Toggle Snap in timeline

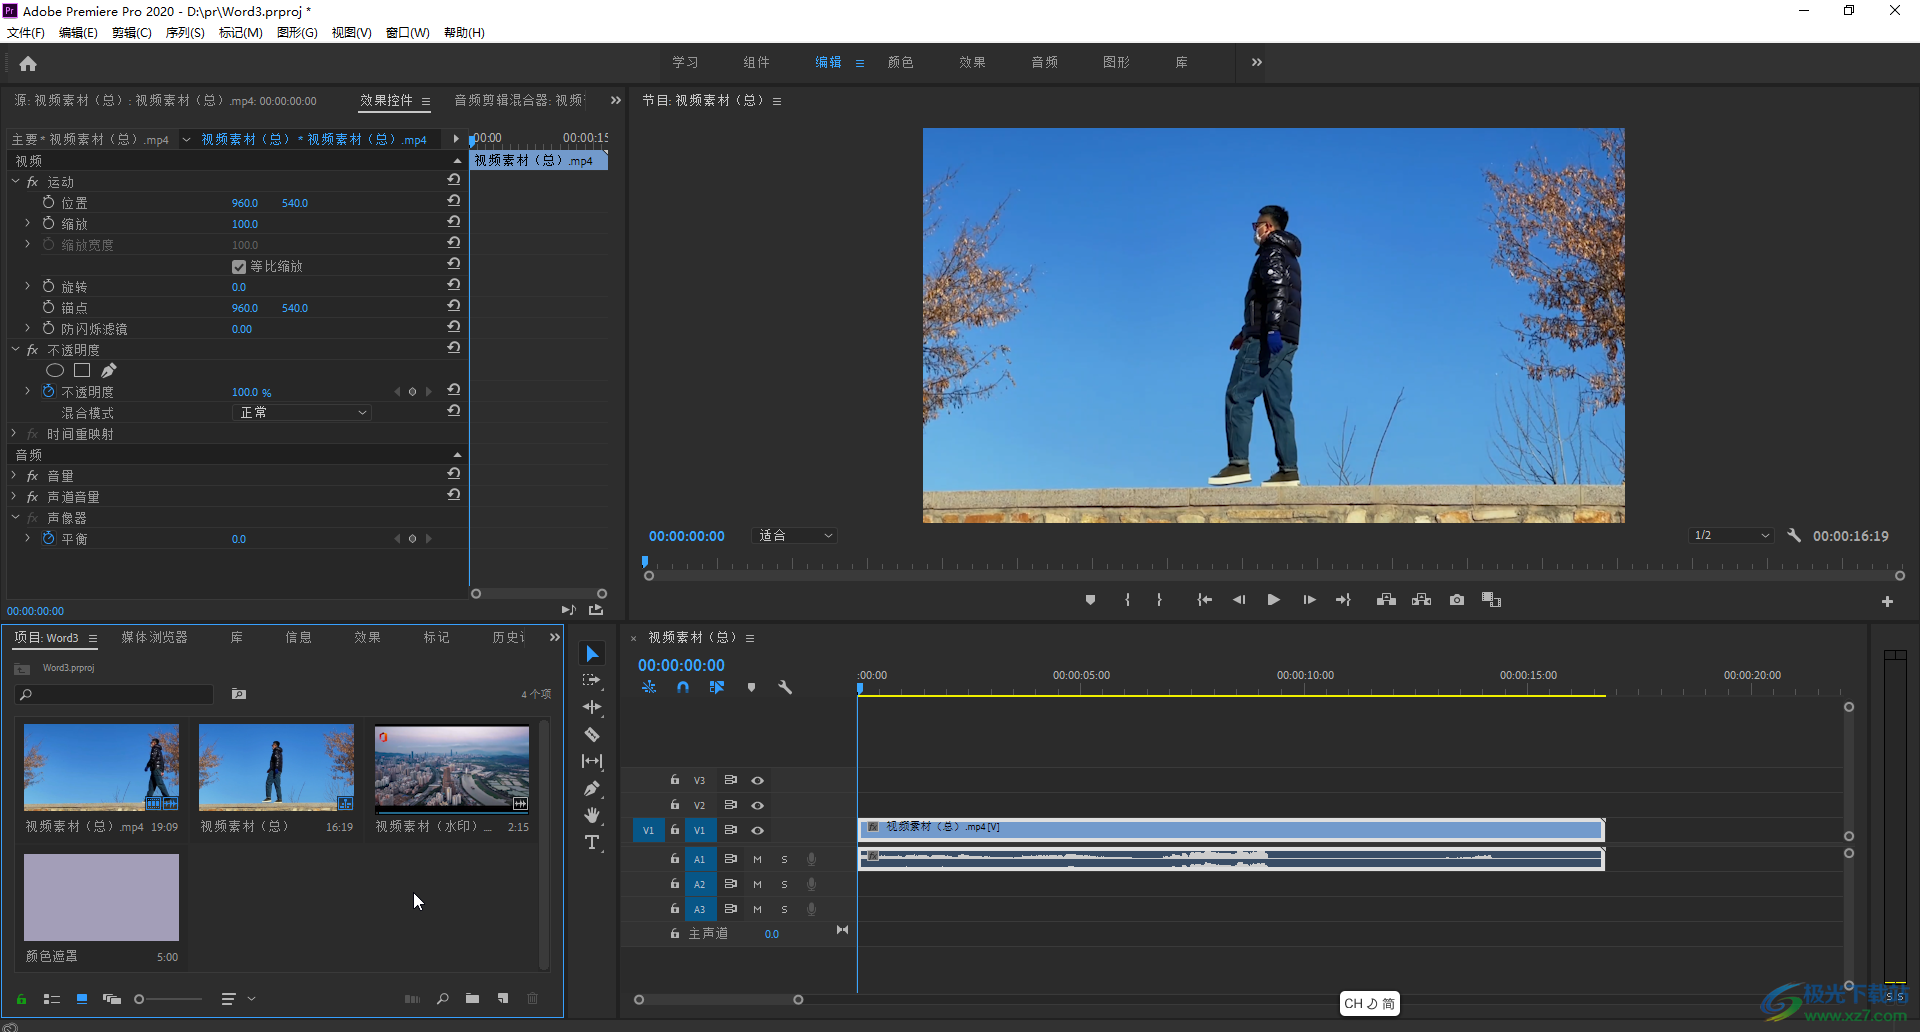click(683, 687)
